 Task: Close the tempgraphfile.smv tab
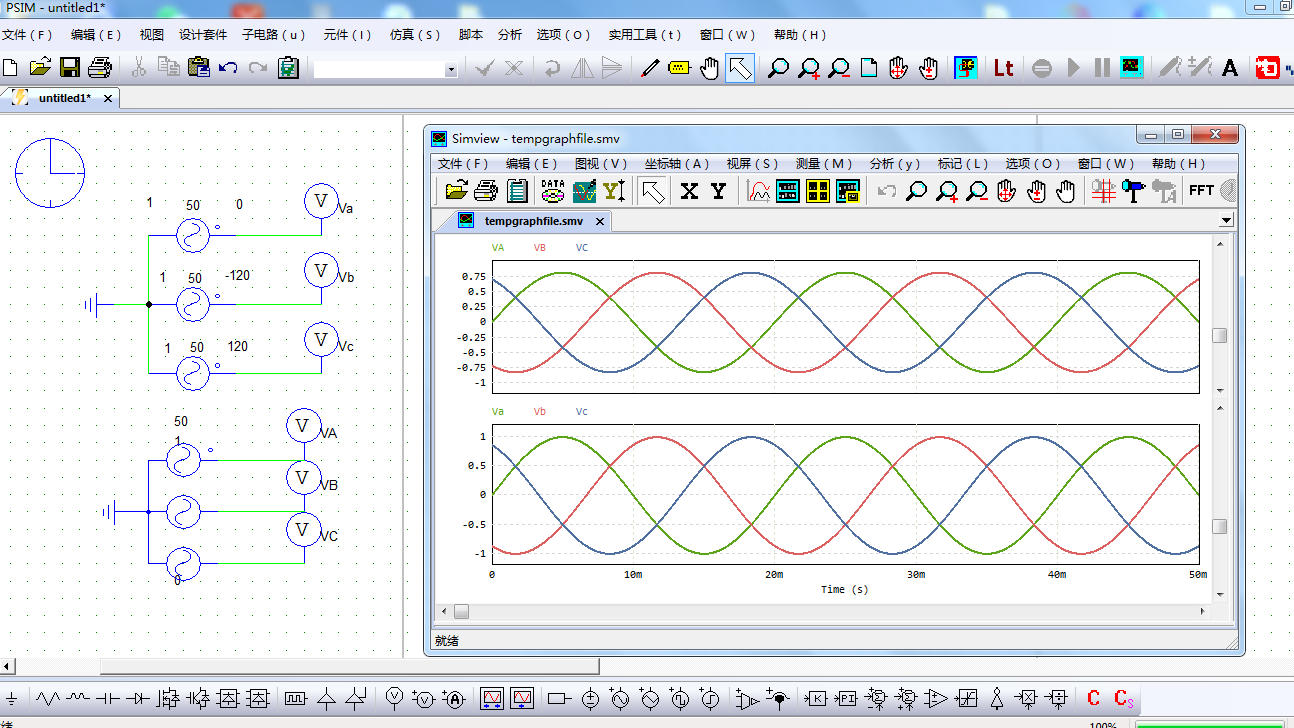[600, 221]
